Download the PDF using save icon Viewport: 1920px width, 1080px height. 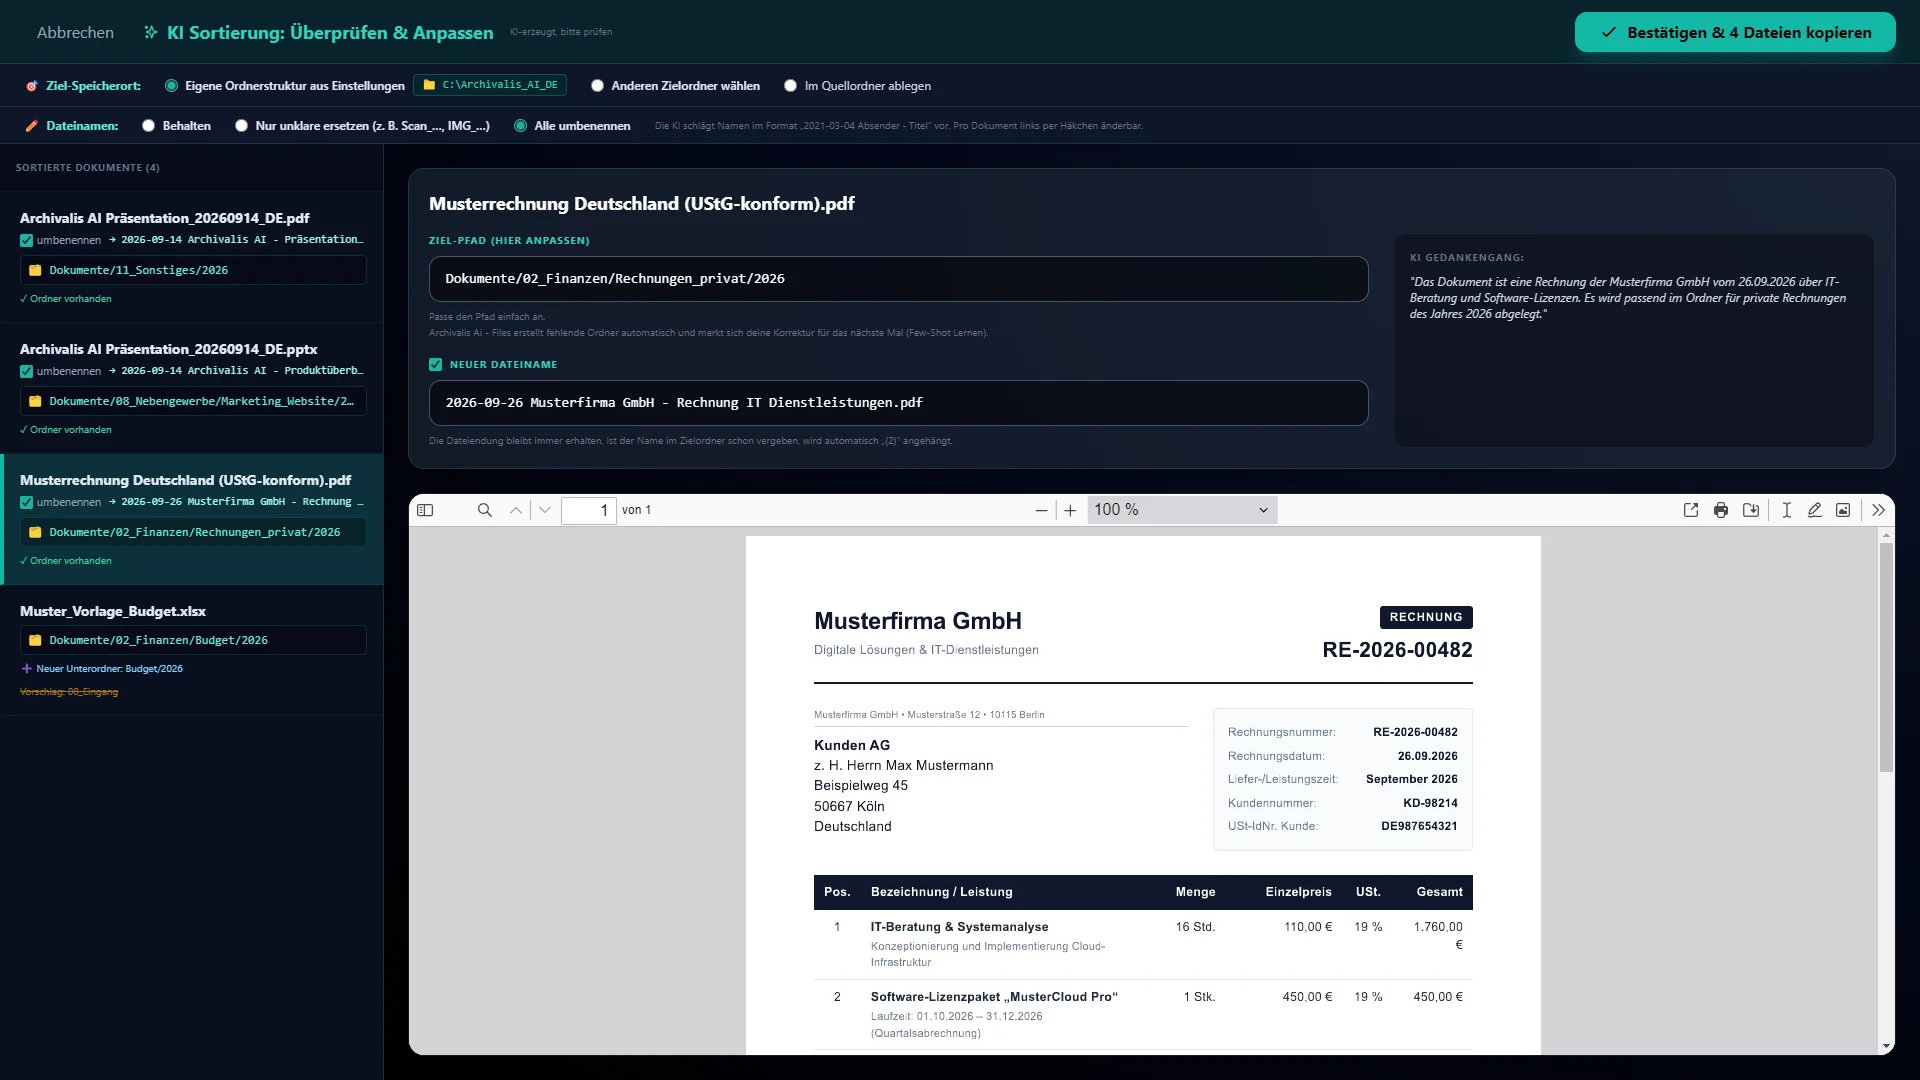pos(1751,510)
